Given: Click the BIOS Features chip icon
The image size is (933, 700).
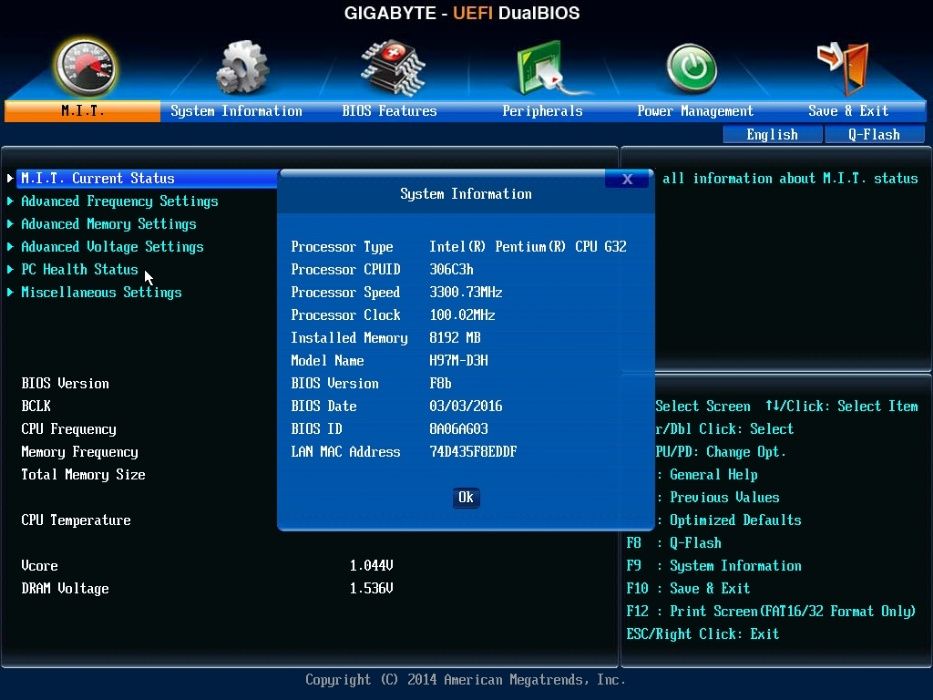Looking at the screenshot, I should (393, 67).
